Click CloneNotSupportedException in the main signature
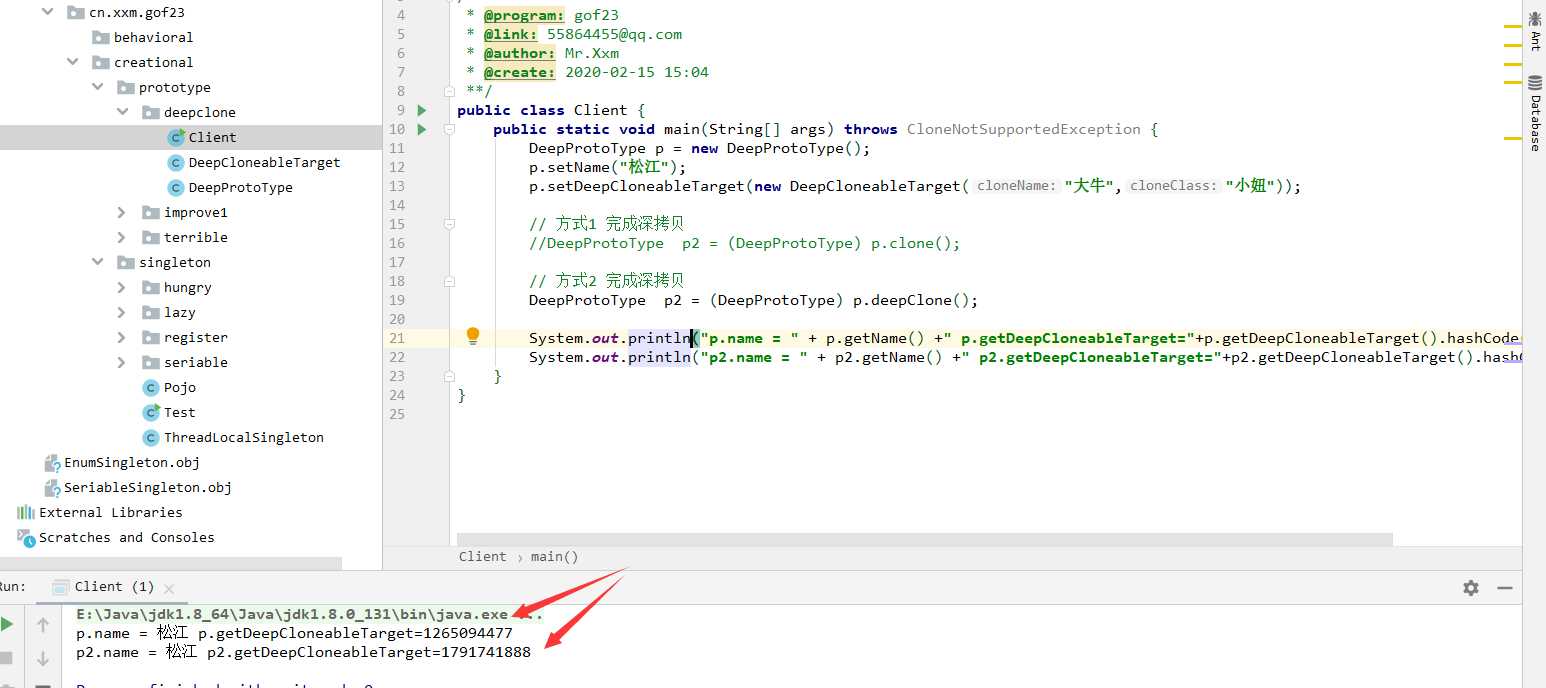 coord(1023,129)
